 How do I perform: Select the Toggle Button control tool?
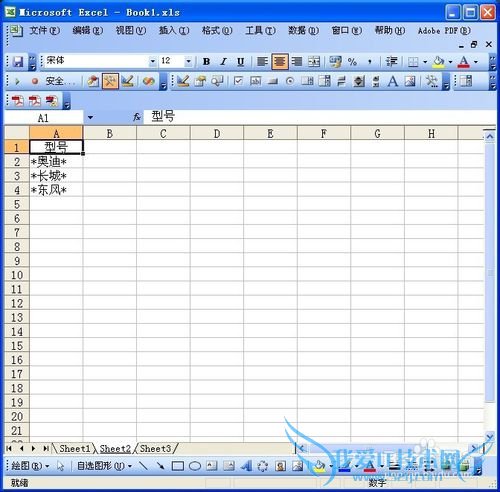pyautogui.click(x=341, y=81)
